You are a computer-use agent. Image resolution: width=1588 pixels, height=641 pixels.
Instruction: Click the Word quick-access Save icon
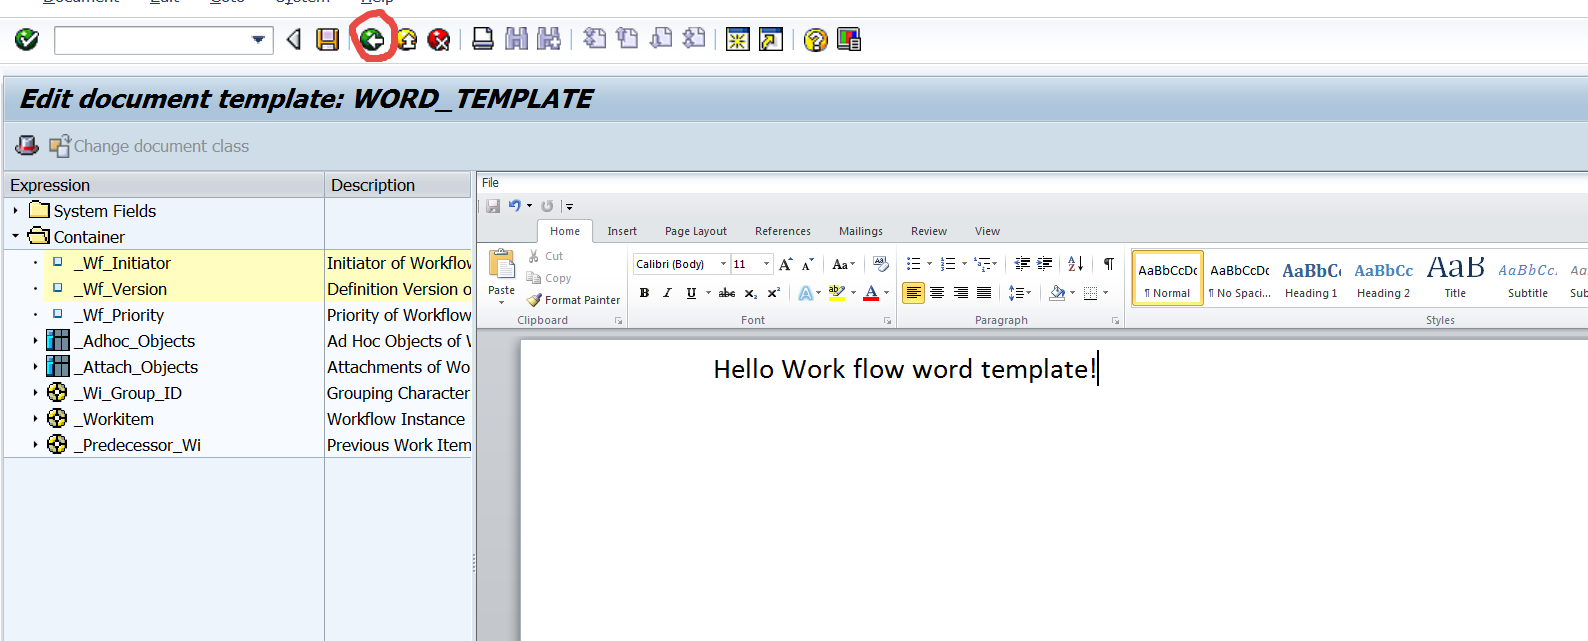[493, 206]
